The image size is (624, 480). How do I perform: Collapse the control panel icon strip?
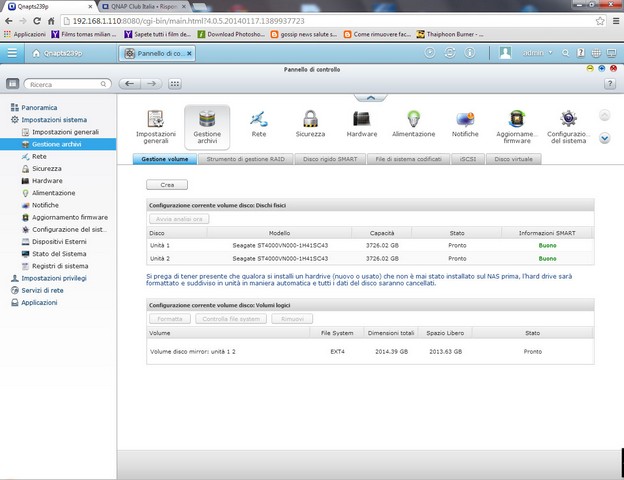pyautogui.click(x=369, y=98)
